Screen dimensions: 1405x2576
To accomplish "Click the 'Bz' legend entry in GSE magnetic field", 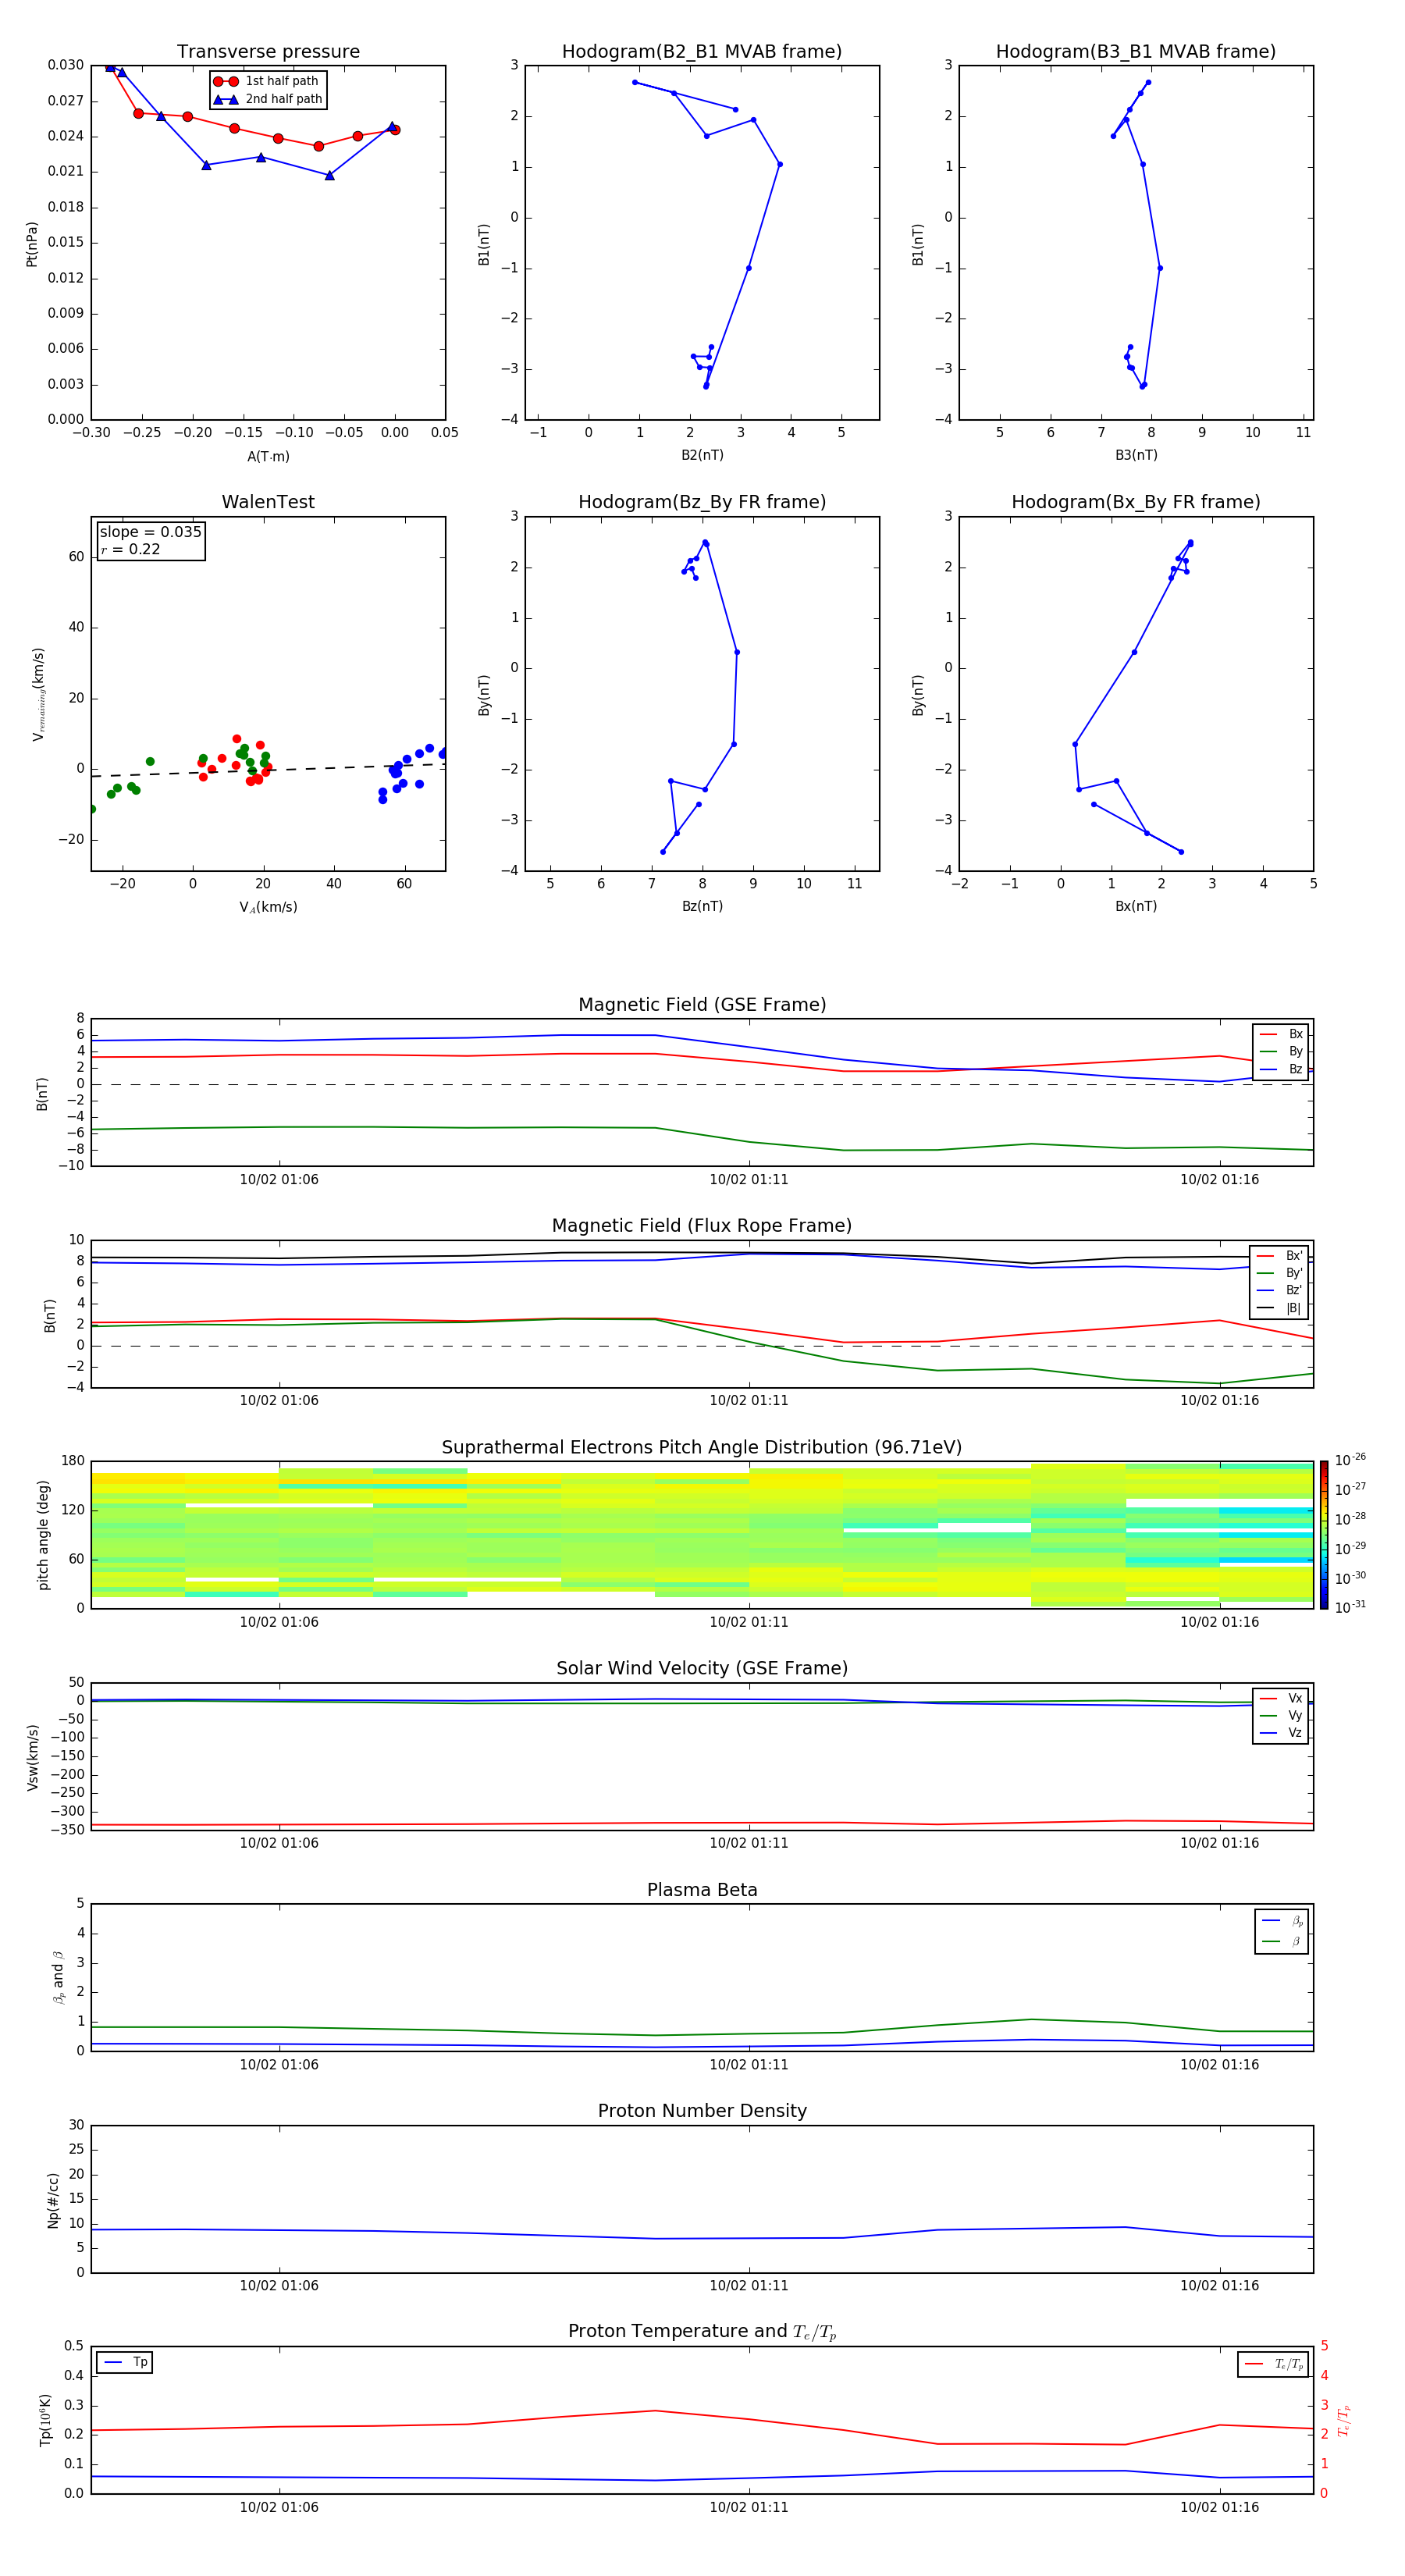I will (x=1282, y=1069).
